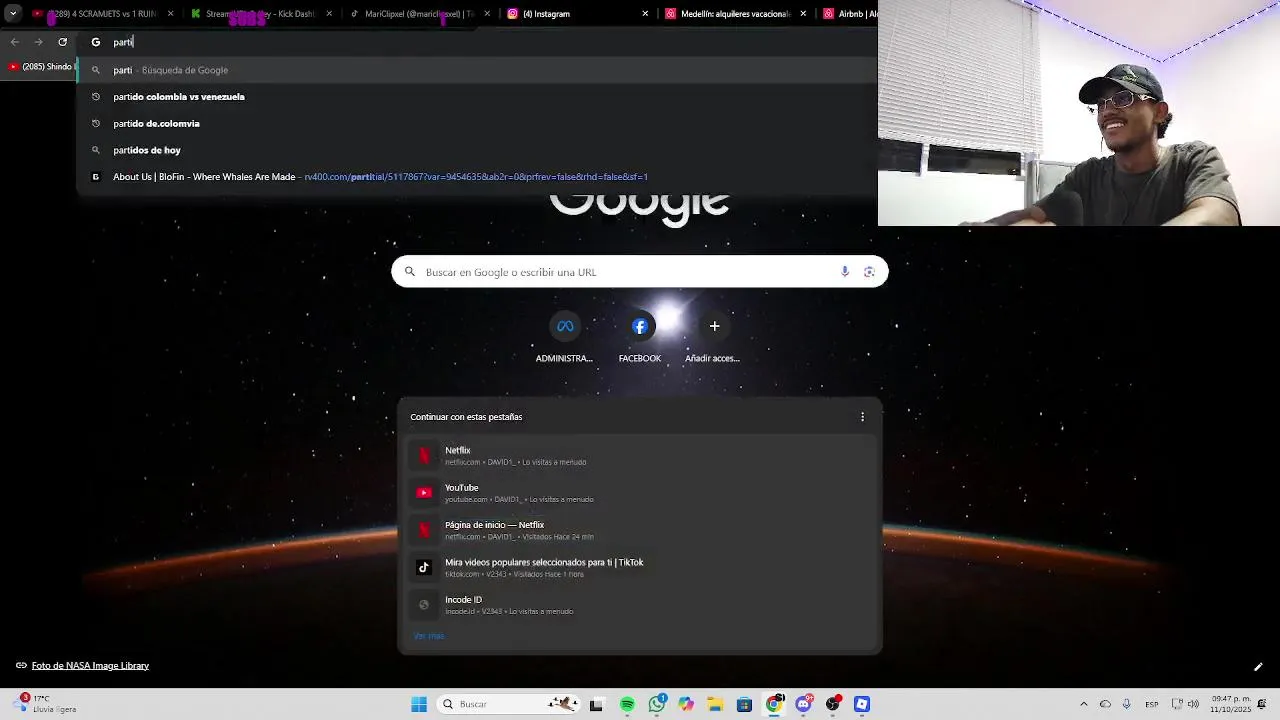1280x720 pixels.
Task: Open network and volume quick settings
Action: pyautogui.click(x=1187, y=704)
